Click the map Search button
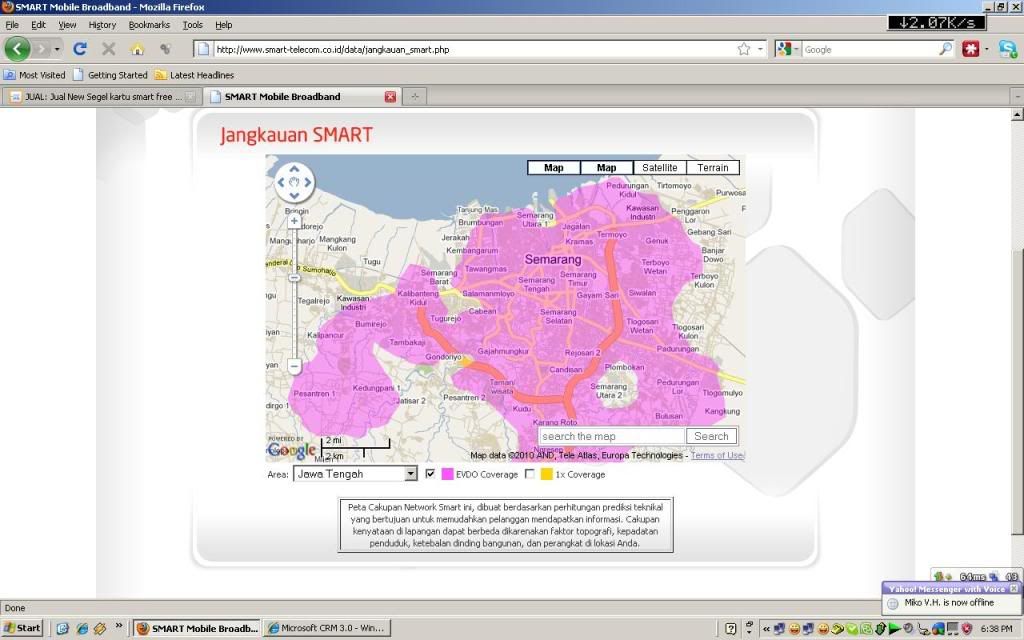 711,436
